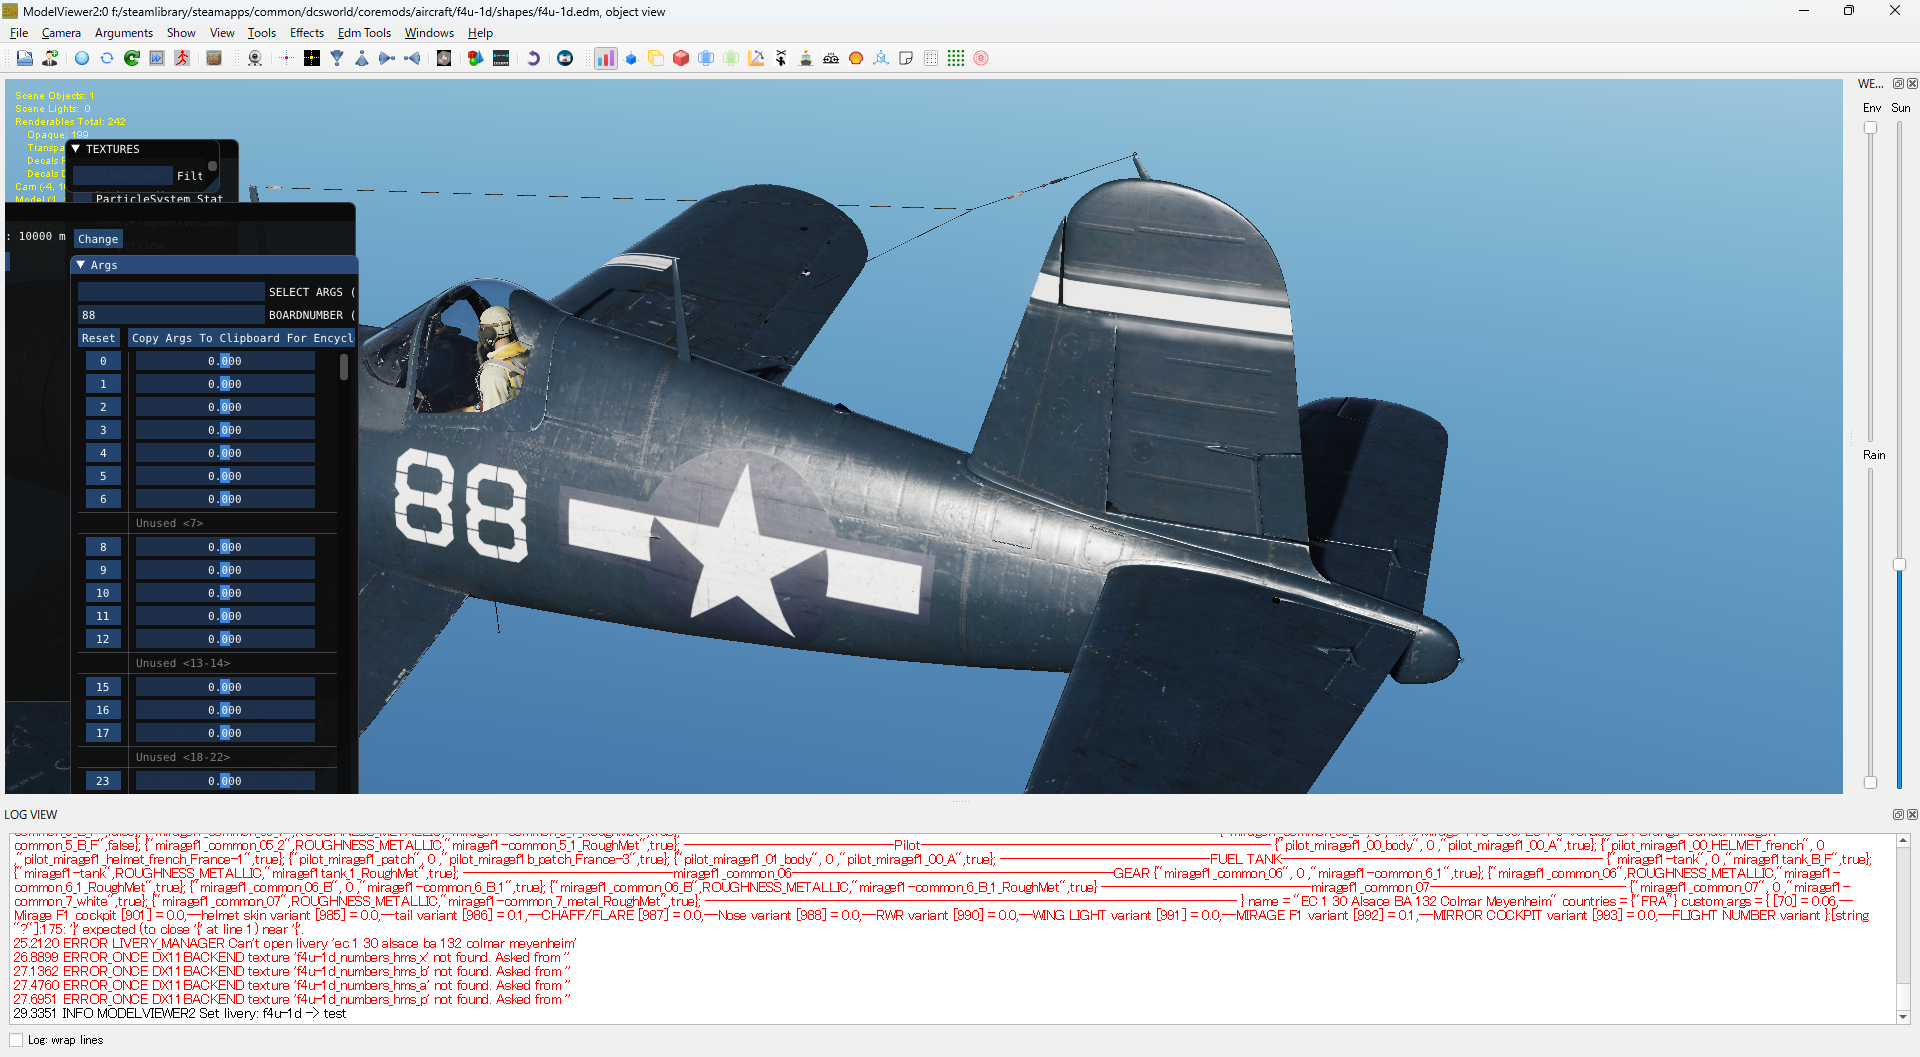Click the open model file icon
Screen dimensions: 1920x1057
click(25, 58)
